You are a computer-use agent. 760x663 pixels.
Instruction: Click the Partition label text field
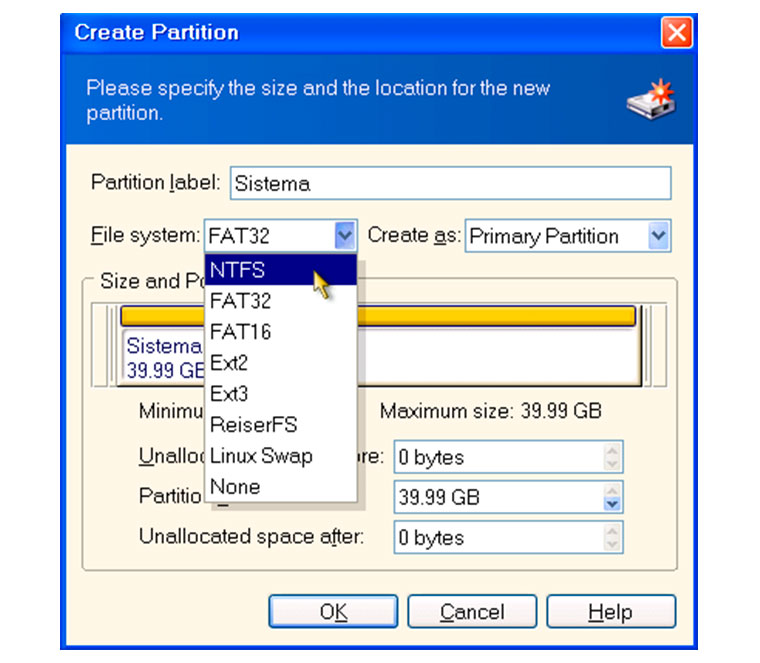point(451,183)
